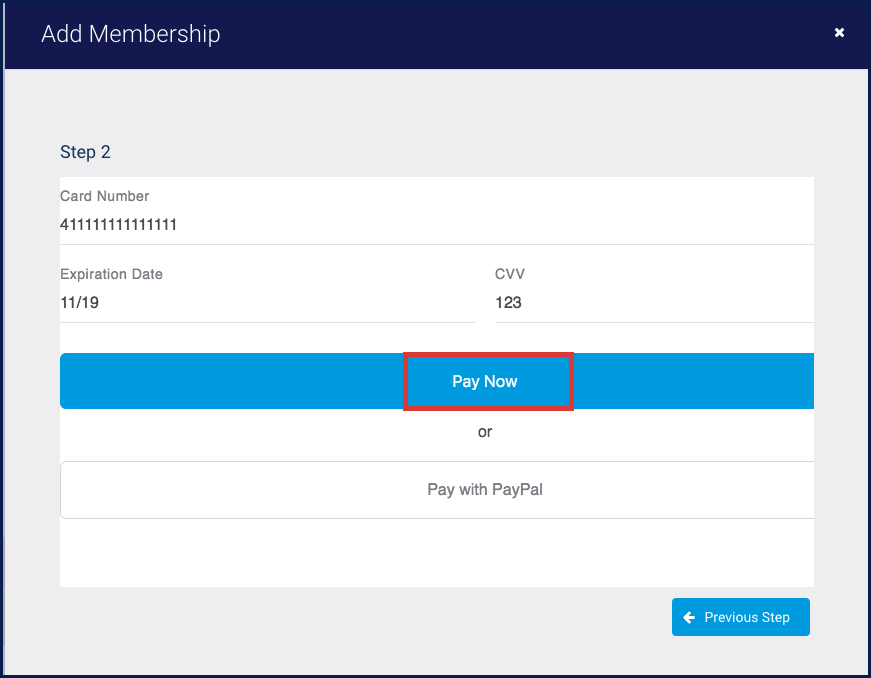Click the left arrow icon on Previous Step
Viewport: 871px width, 678px height.
689,618
